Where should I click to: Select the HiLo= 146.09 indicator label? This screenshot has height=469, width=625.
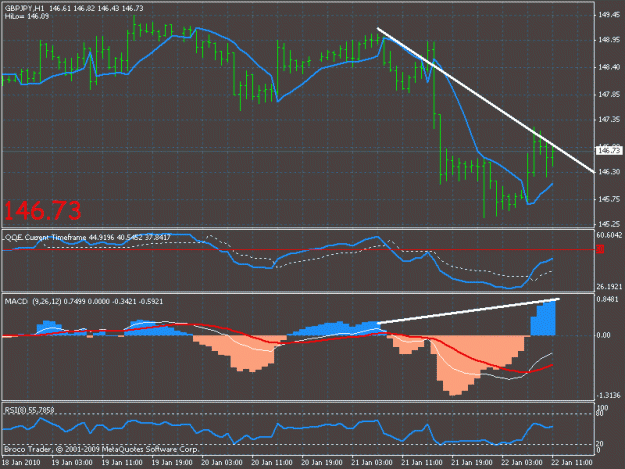[x=26, y=16]
